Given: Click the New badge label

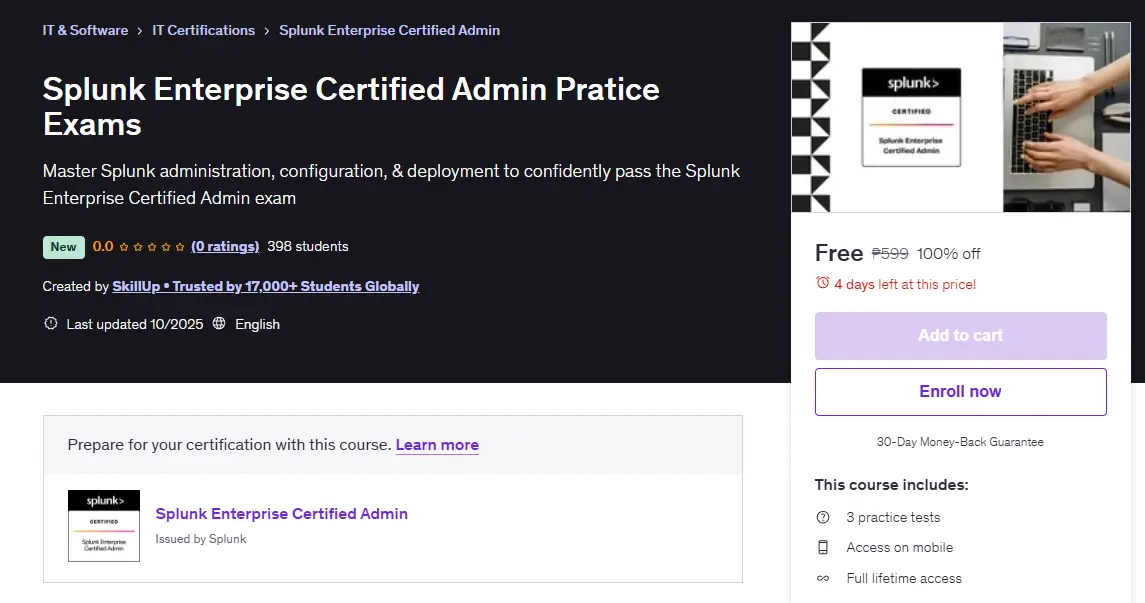Looking at the screenshot, I should [x=64, y=247].
